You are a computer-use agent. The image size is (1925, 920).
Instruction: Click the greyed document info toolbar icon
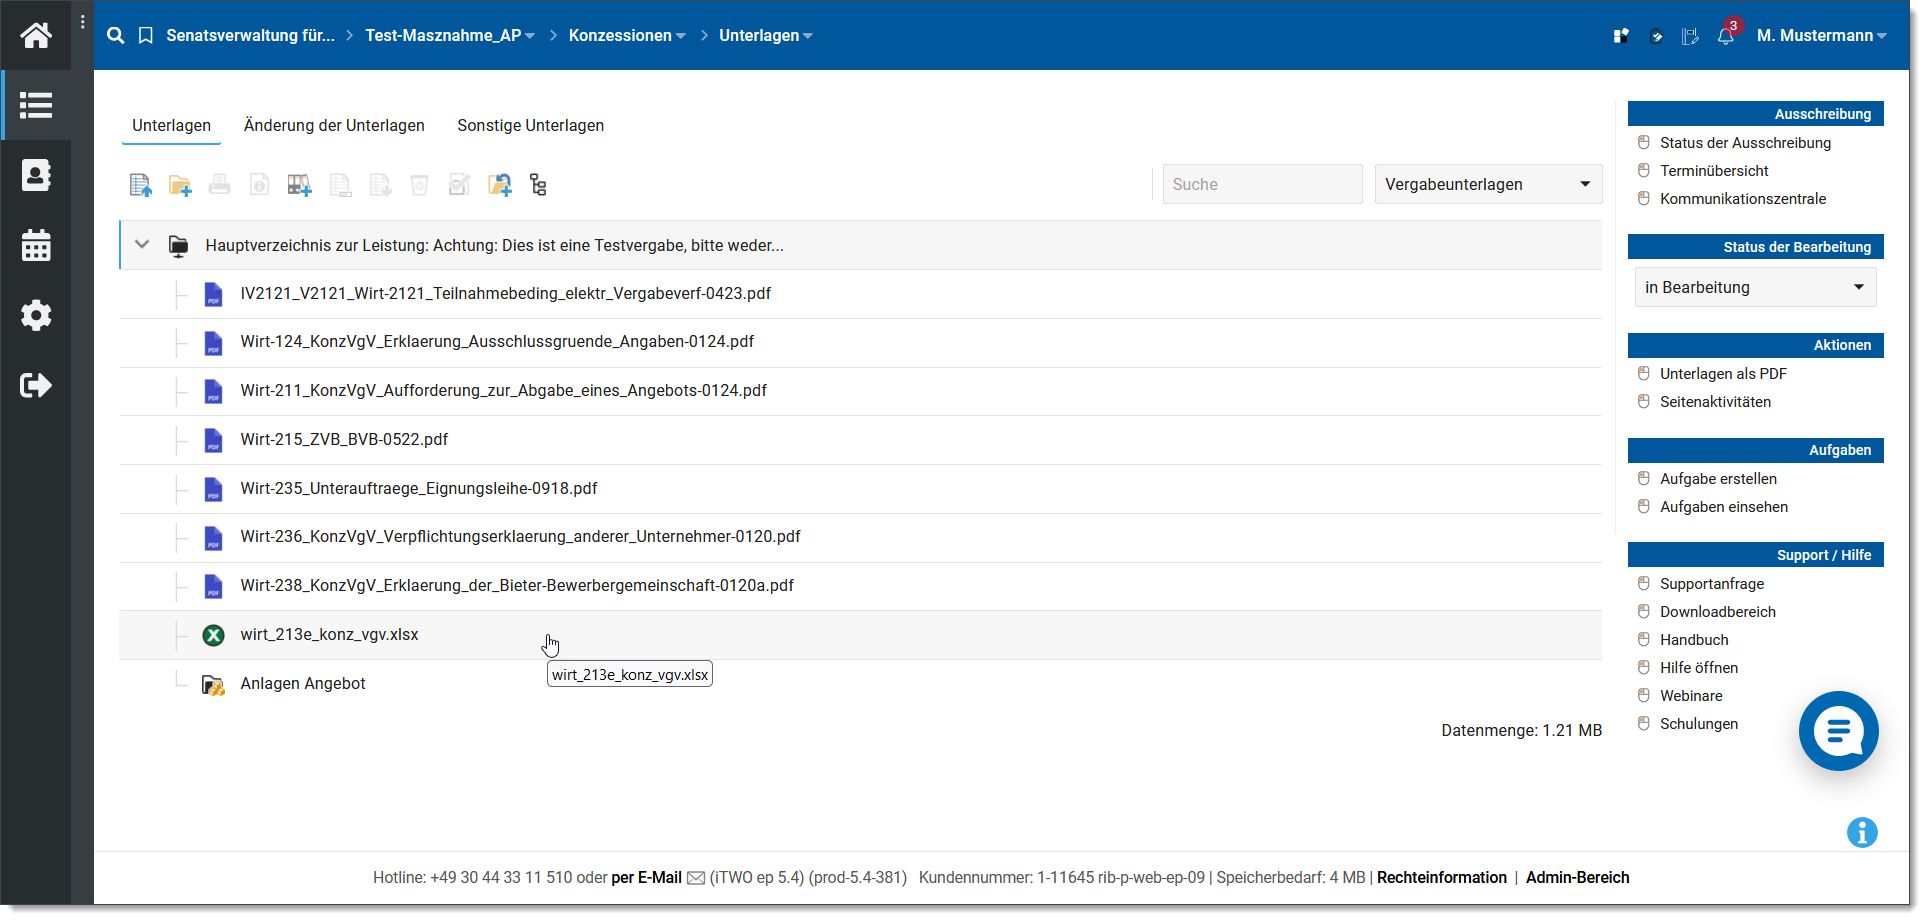pyautogui.click(x=259, y=185)
